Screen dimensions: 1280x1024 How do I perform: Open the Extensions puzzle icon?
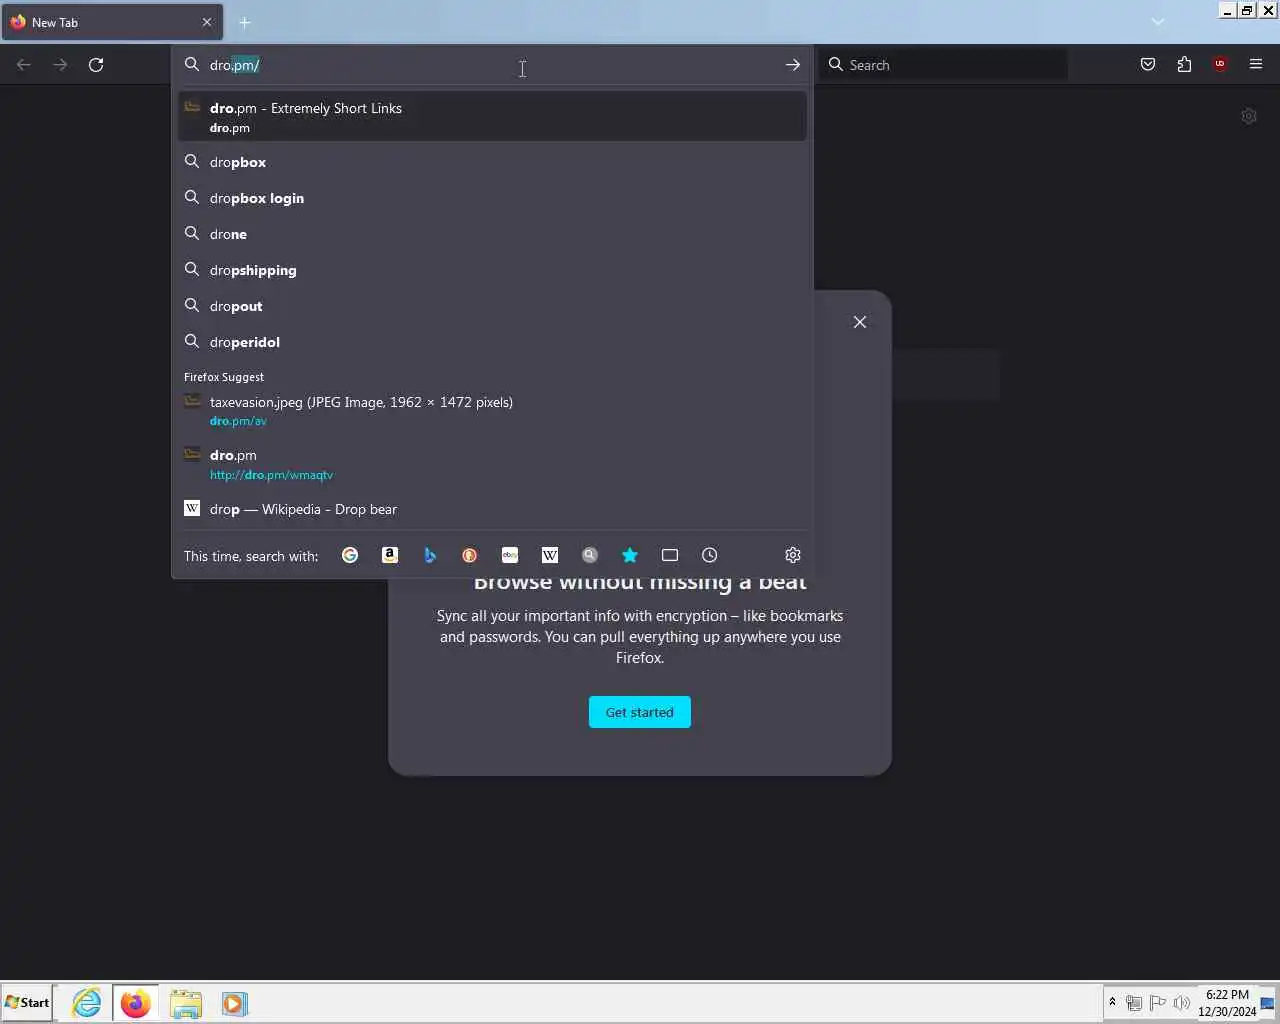click(x=1184, y=65)
